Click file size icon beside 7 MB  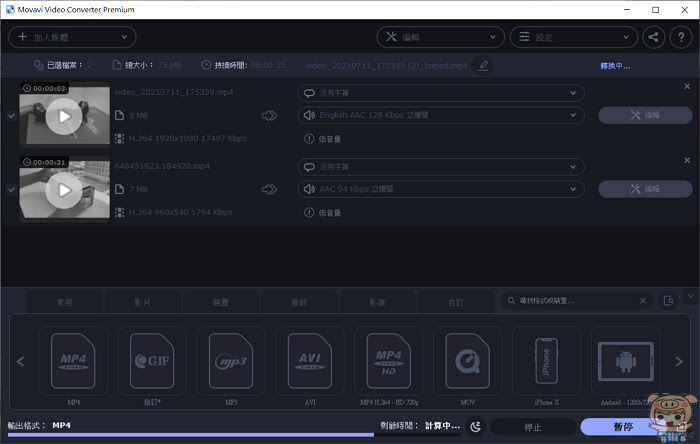[119, 189]
